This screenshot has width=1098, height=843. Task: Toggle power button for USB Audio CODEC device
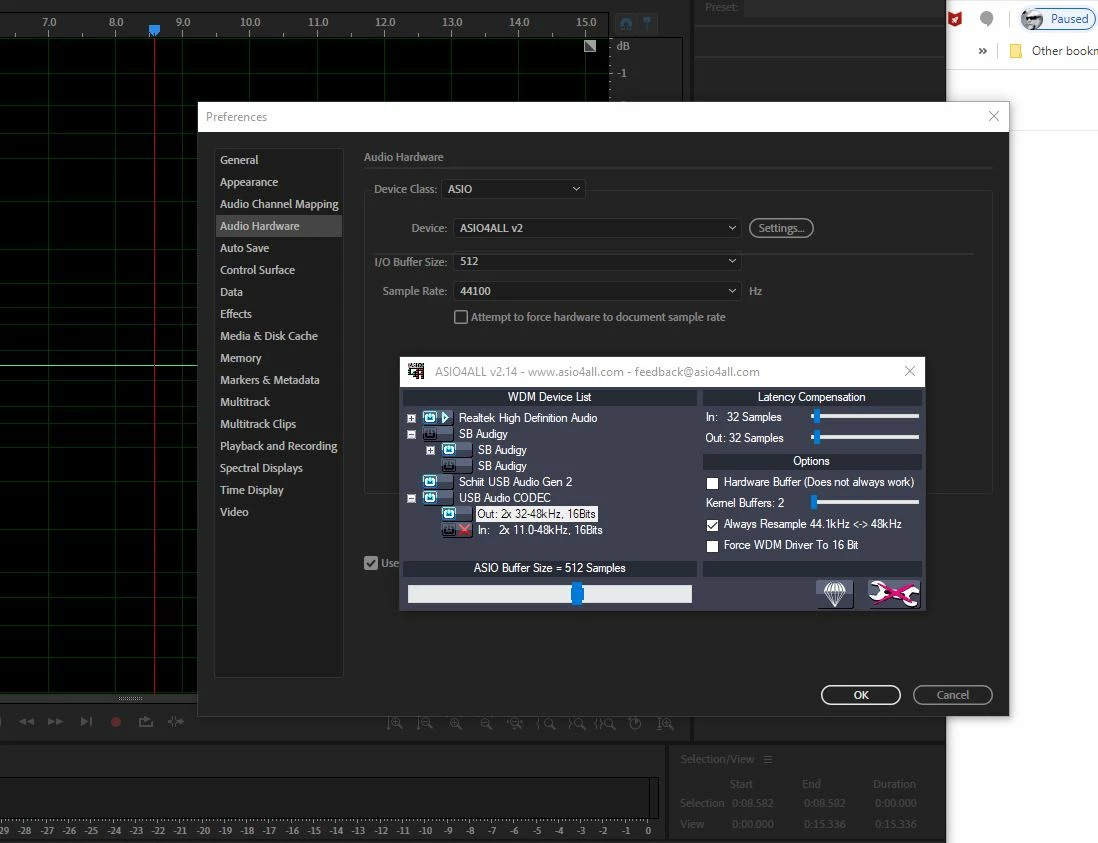(x=430, y=497)
